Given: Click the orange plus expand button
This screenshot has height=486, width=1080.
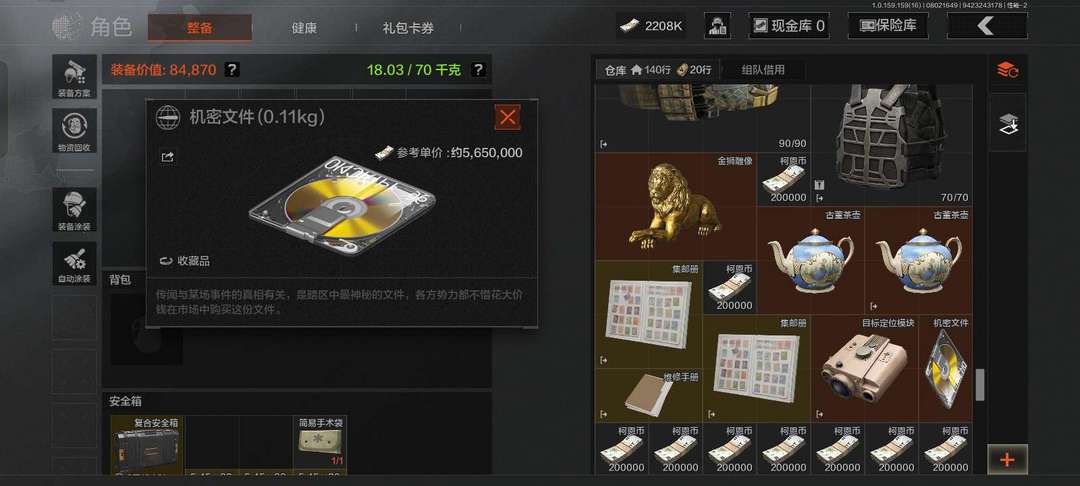Looking at the screenshot, I should point(1007,459).
